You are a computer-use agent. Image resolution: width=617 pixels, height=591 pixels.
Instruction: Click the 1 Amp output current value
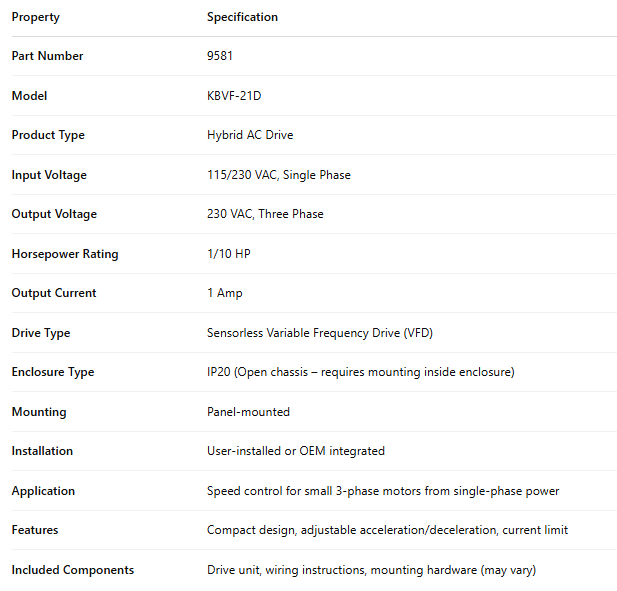coord(224,293)
